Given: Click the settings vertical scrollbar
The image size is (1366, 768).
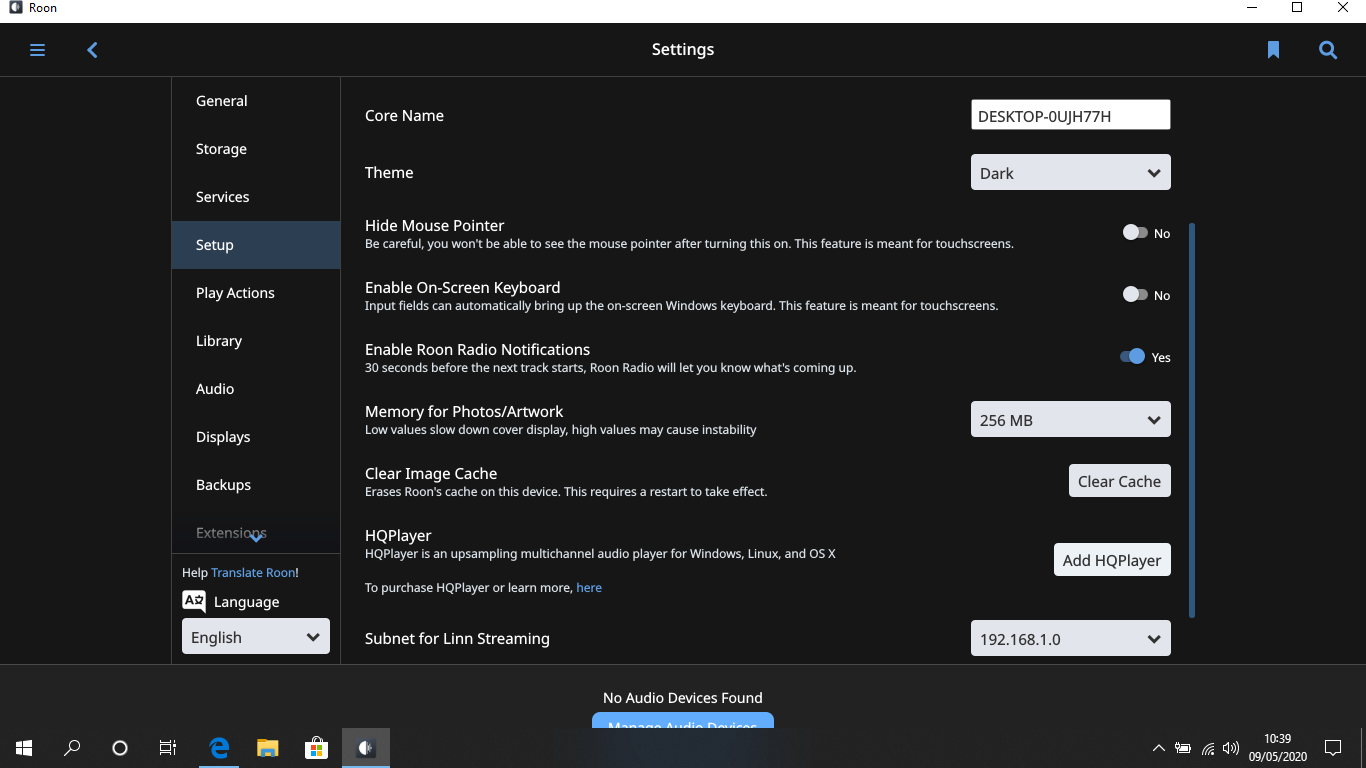Looking at the screenshot, I should coord(1192,420).
